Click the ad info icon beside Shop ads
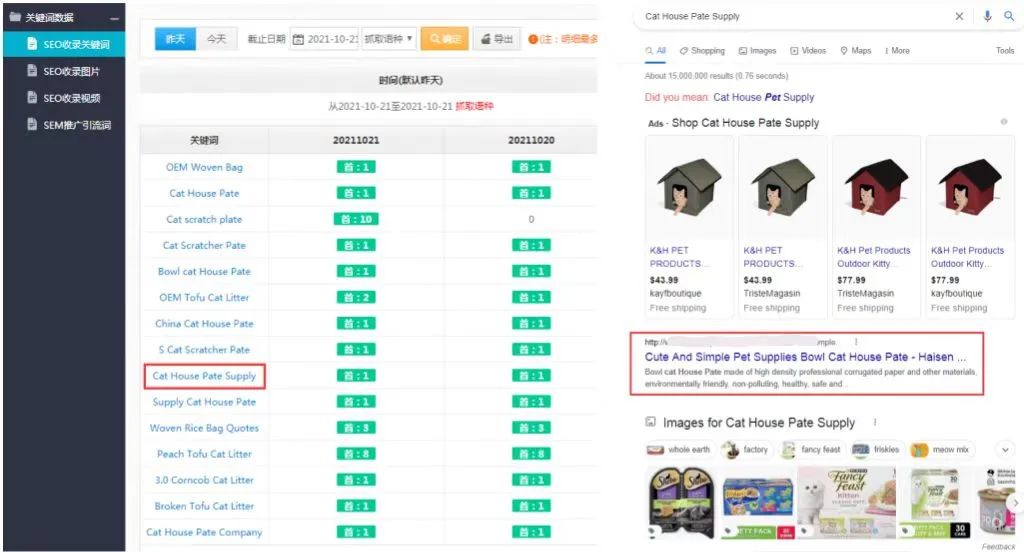 [1004, 122]
